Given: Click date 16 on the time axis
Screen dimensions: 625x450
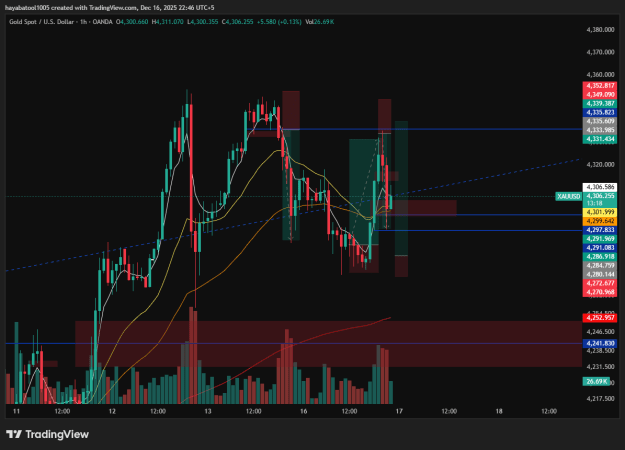Looking at the screenshot, I should [304, 411].
